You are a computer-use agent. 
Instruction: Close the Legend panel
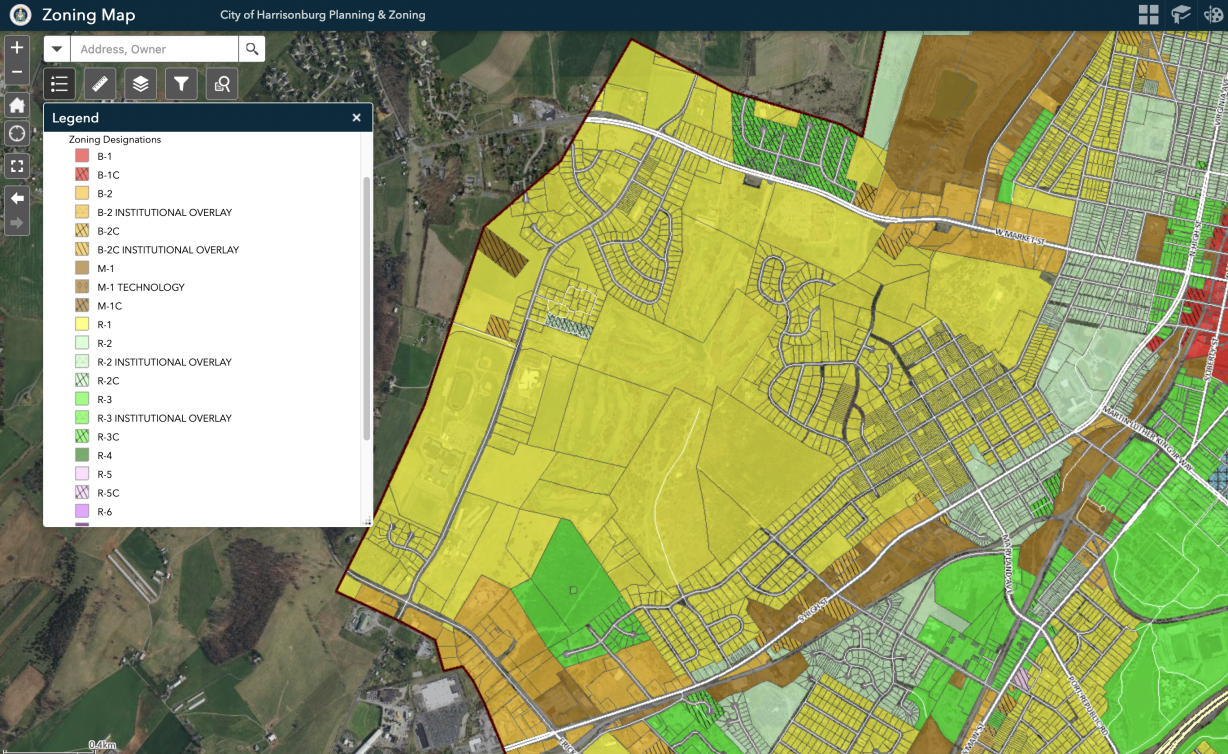356,118
